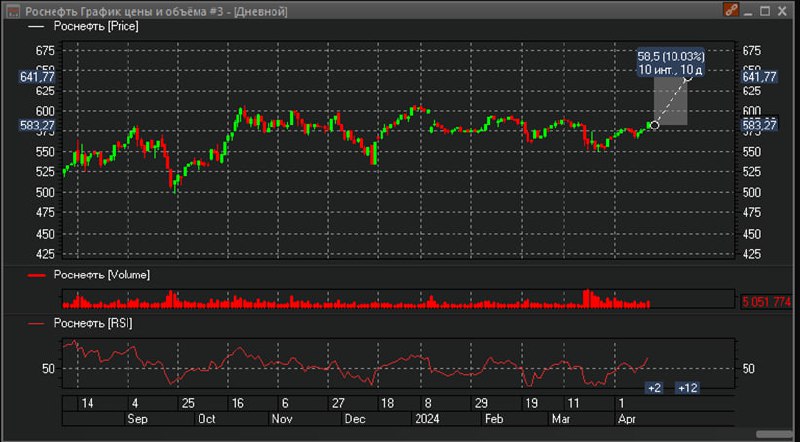
Task: Click the gray measurement rectangle on the price chart
Action: (671, 101)
